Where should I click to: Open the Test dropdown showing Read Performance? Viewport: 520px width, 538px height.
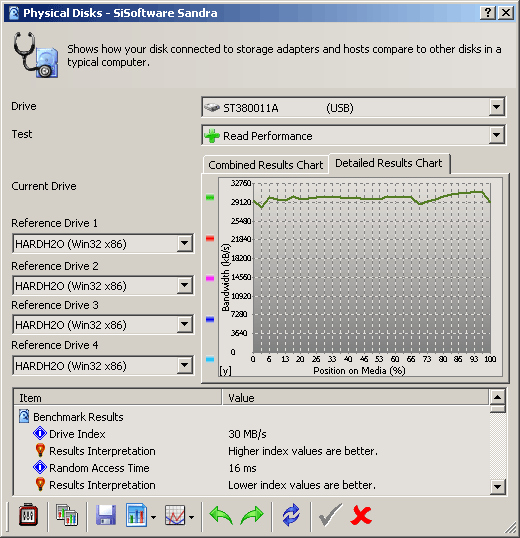(x=353, y=135)
